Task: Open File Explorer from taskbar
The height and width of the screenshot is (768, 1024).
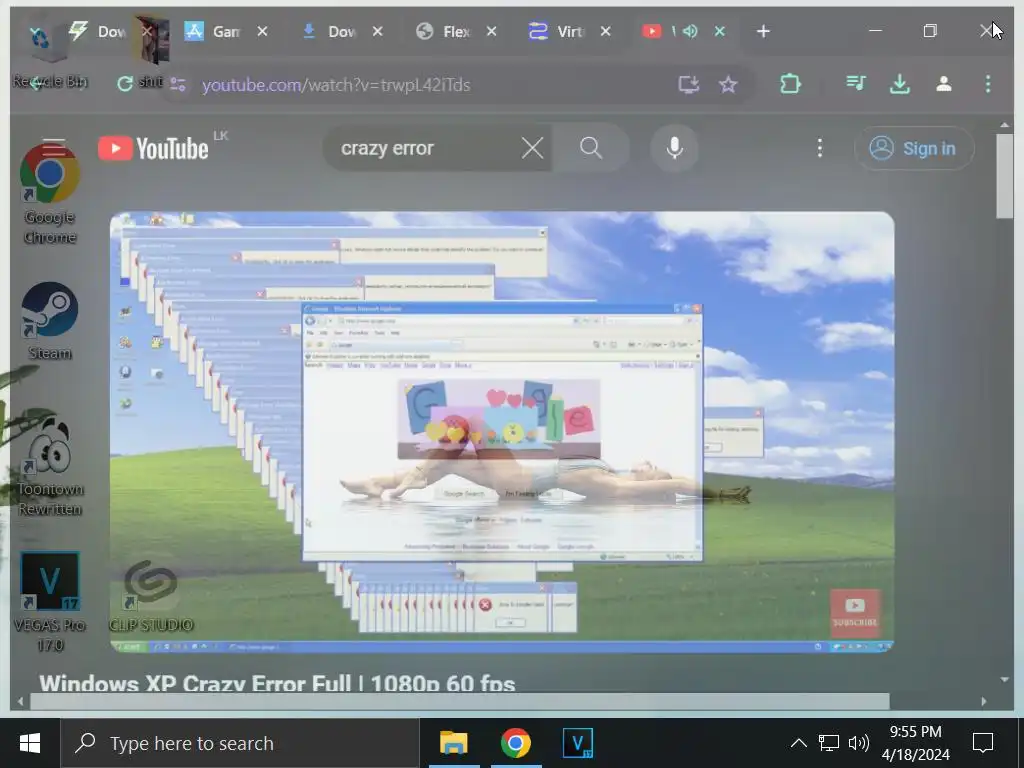Action: pos(454,743)
